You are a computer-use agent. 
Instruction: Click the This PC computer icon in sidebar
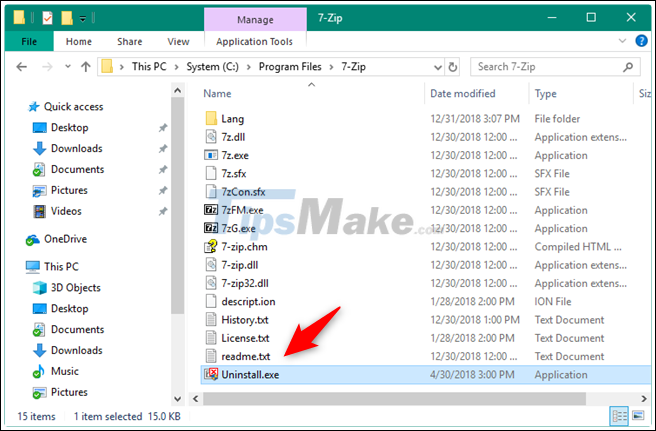(33, 267)
